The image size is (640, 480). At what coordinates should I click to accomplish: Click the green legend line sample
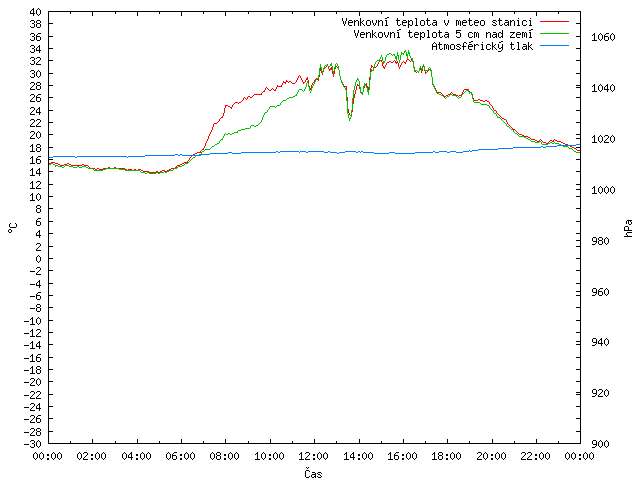[x=554, y=33]
